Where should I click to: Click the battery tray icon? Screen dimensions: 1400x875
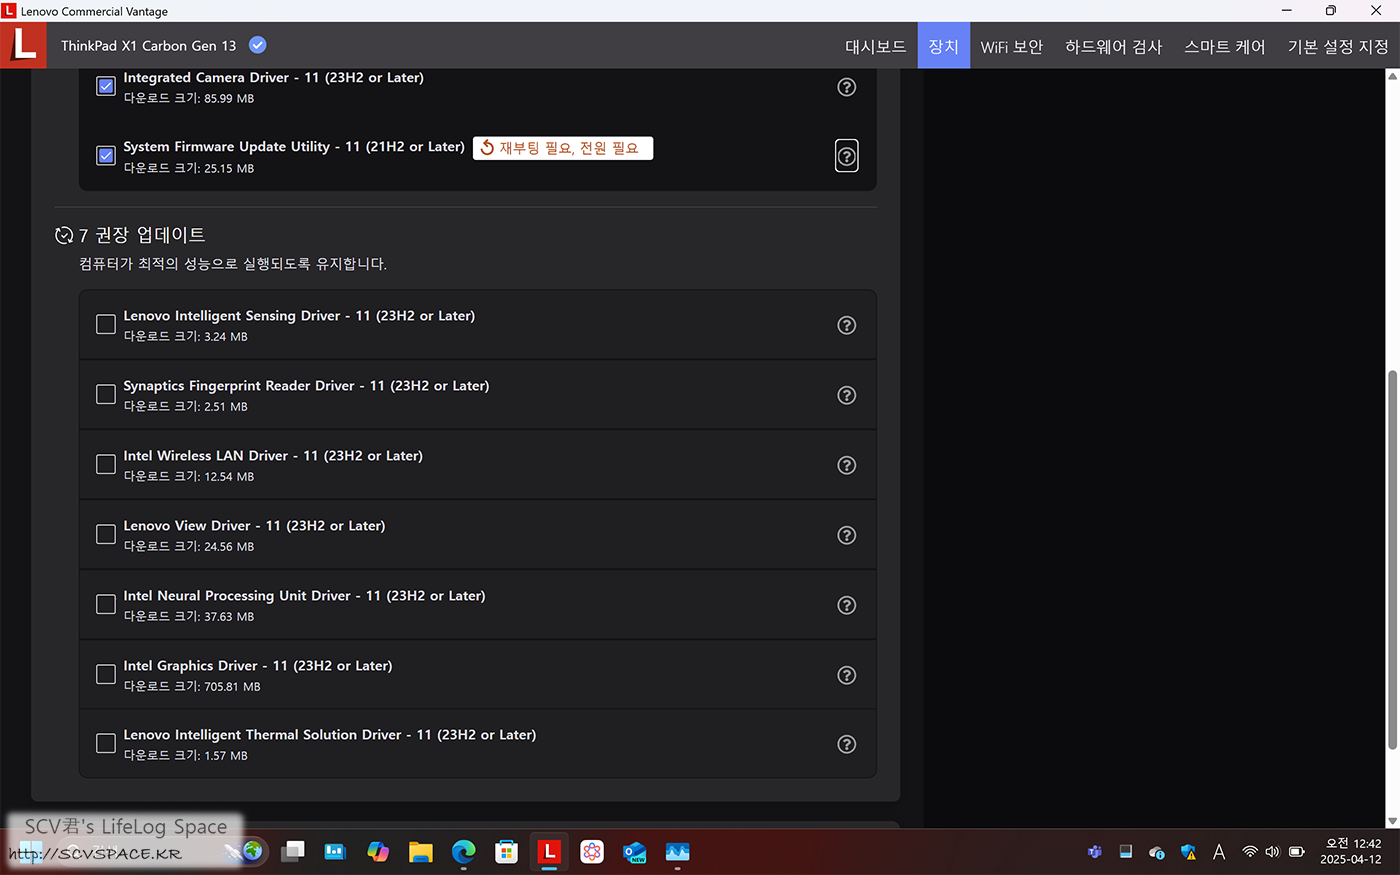[1297, 852]
